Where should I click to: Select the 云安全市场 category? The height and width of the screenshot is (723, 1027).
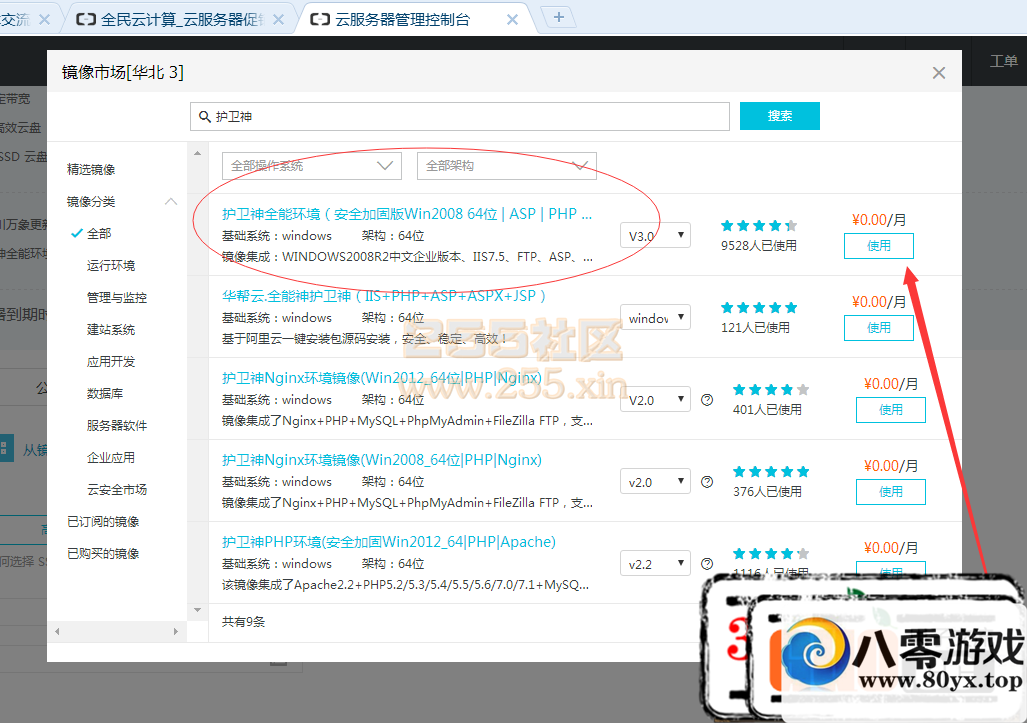point(117,490)
